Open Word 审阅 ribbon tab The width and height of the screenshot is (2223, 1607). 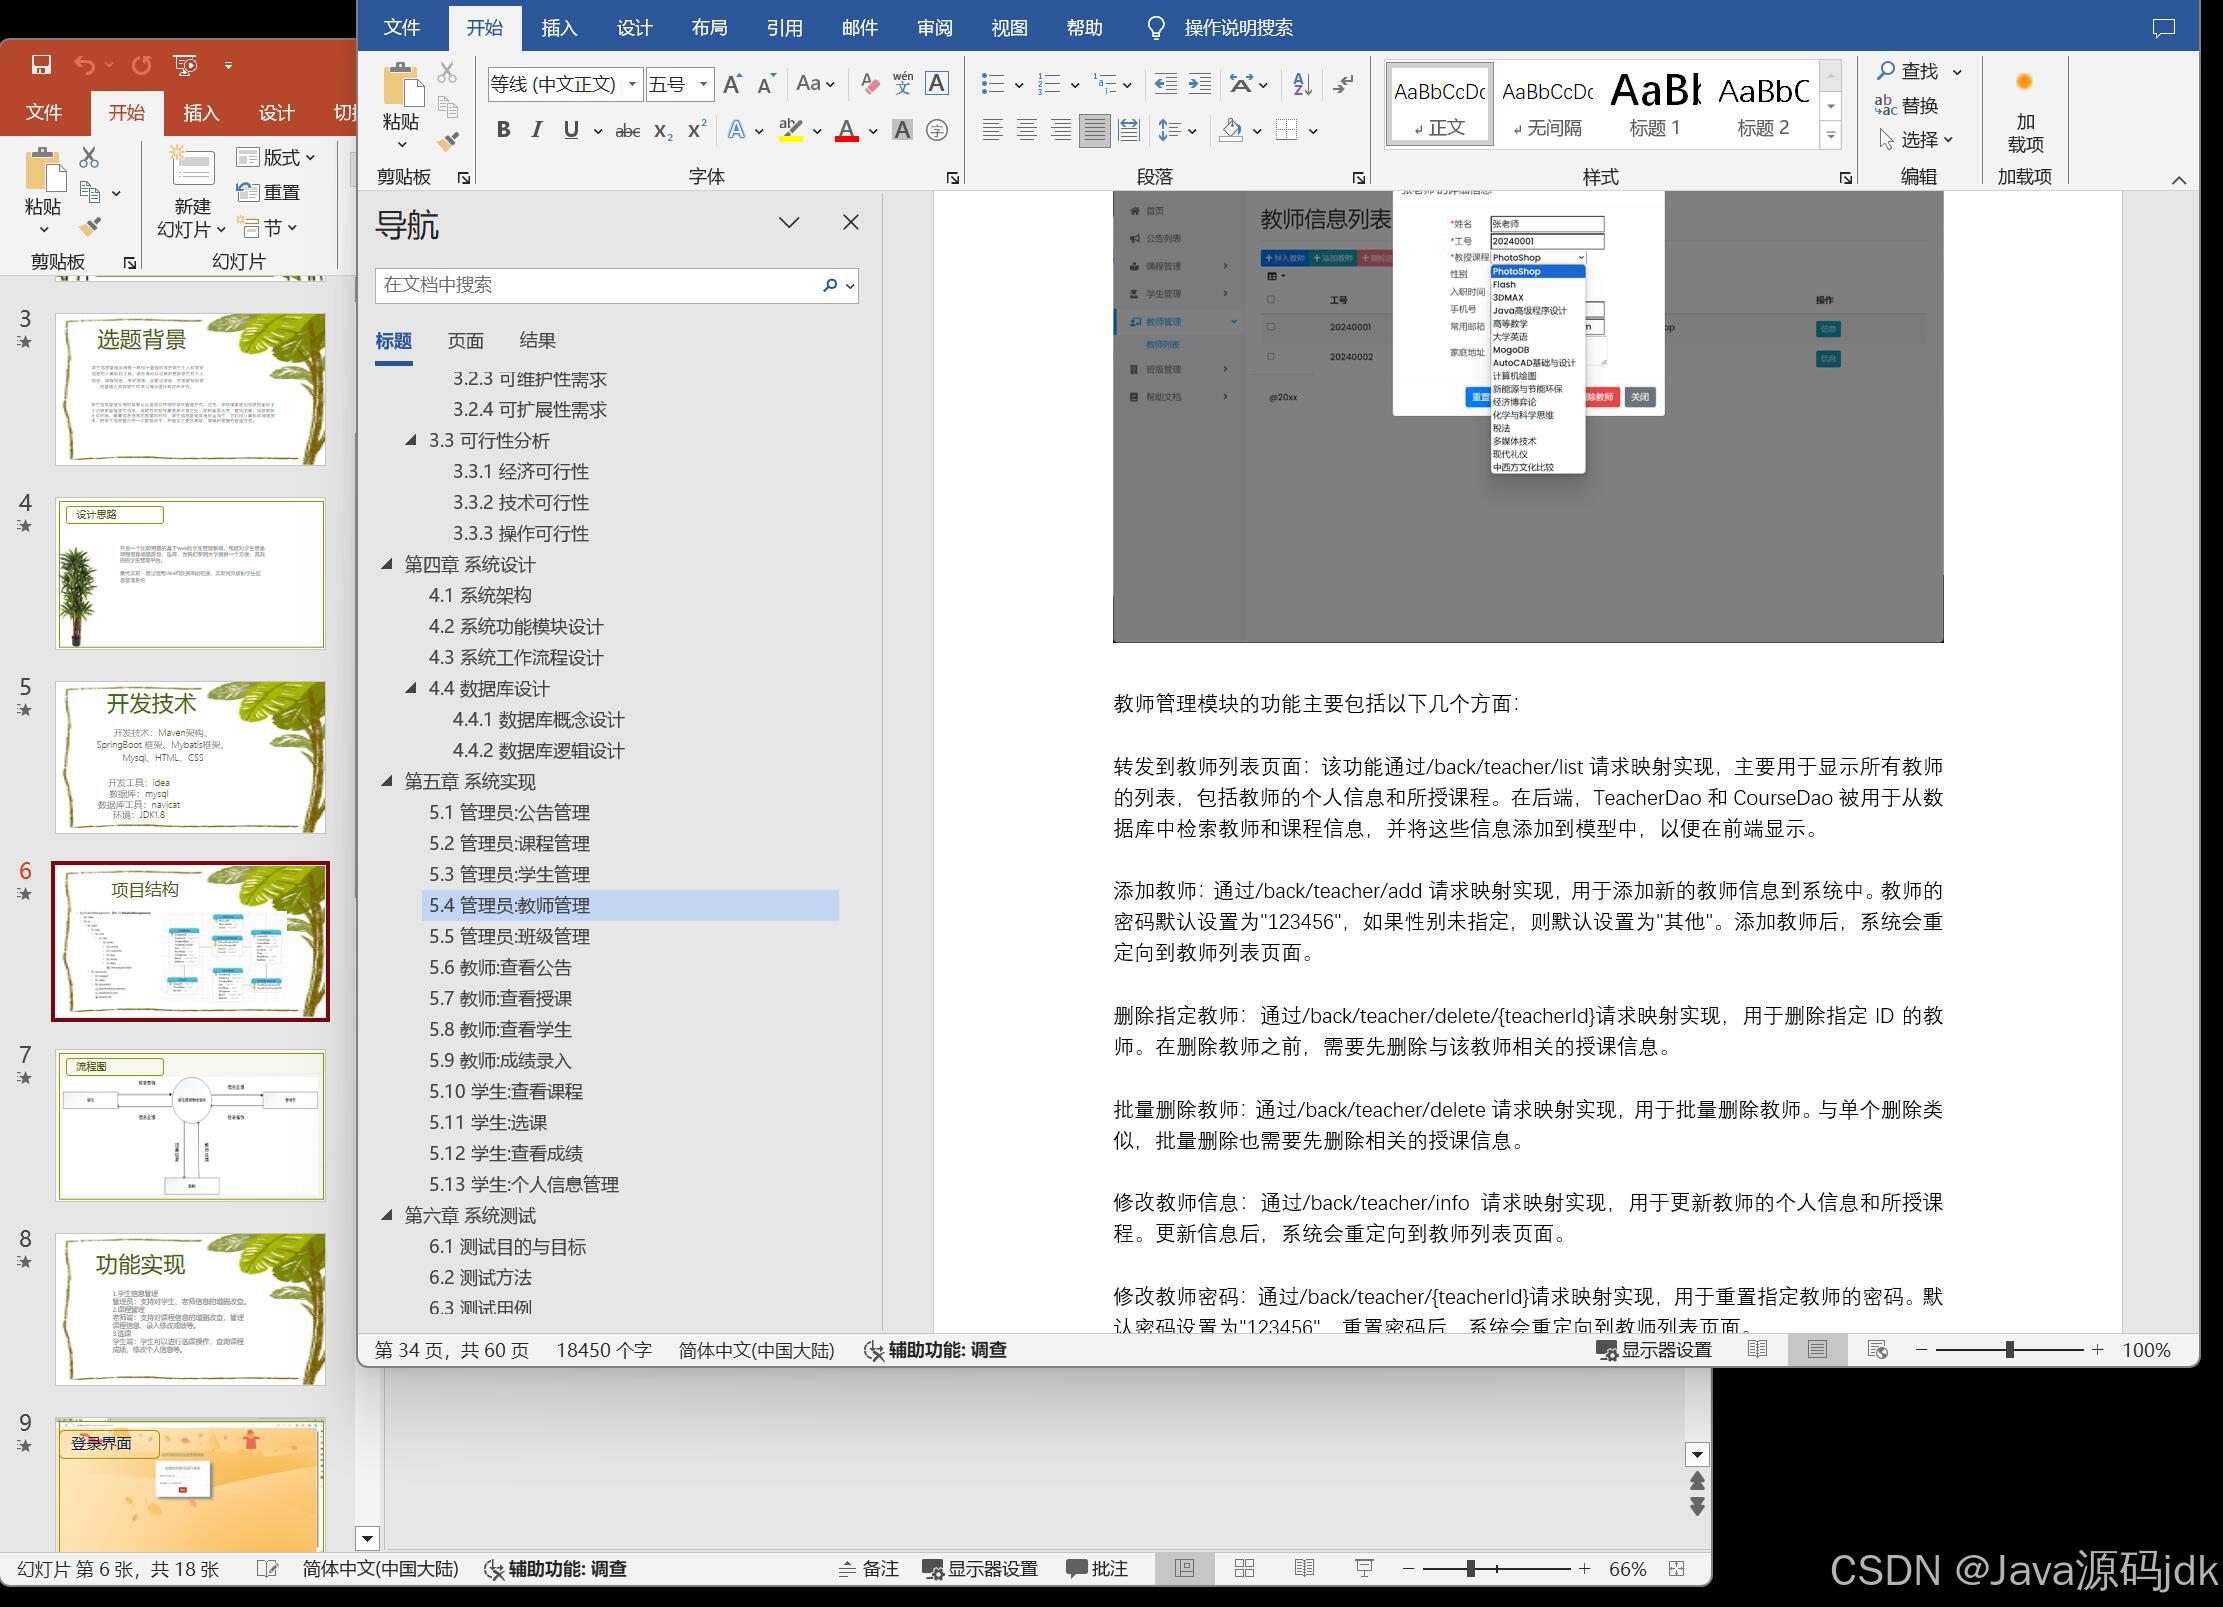pyautogui.click(x=934, y=28)
